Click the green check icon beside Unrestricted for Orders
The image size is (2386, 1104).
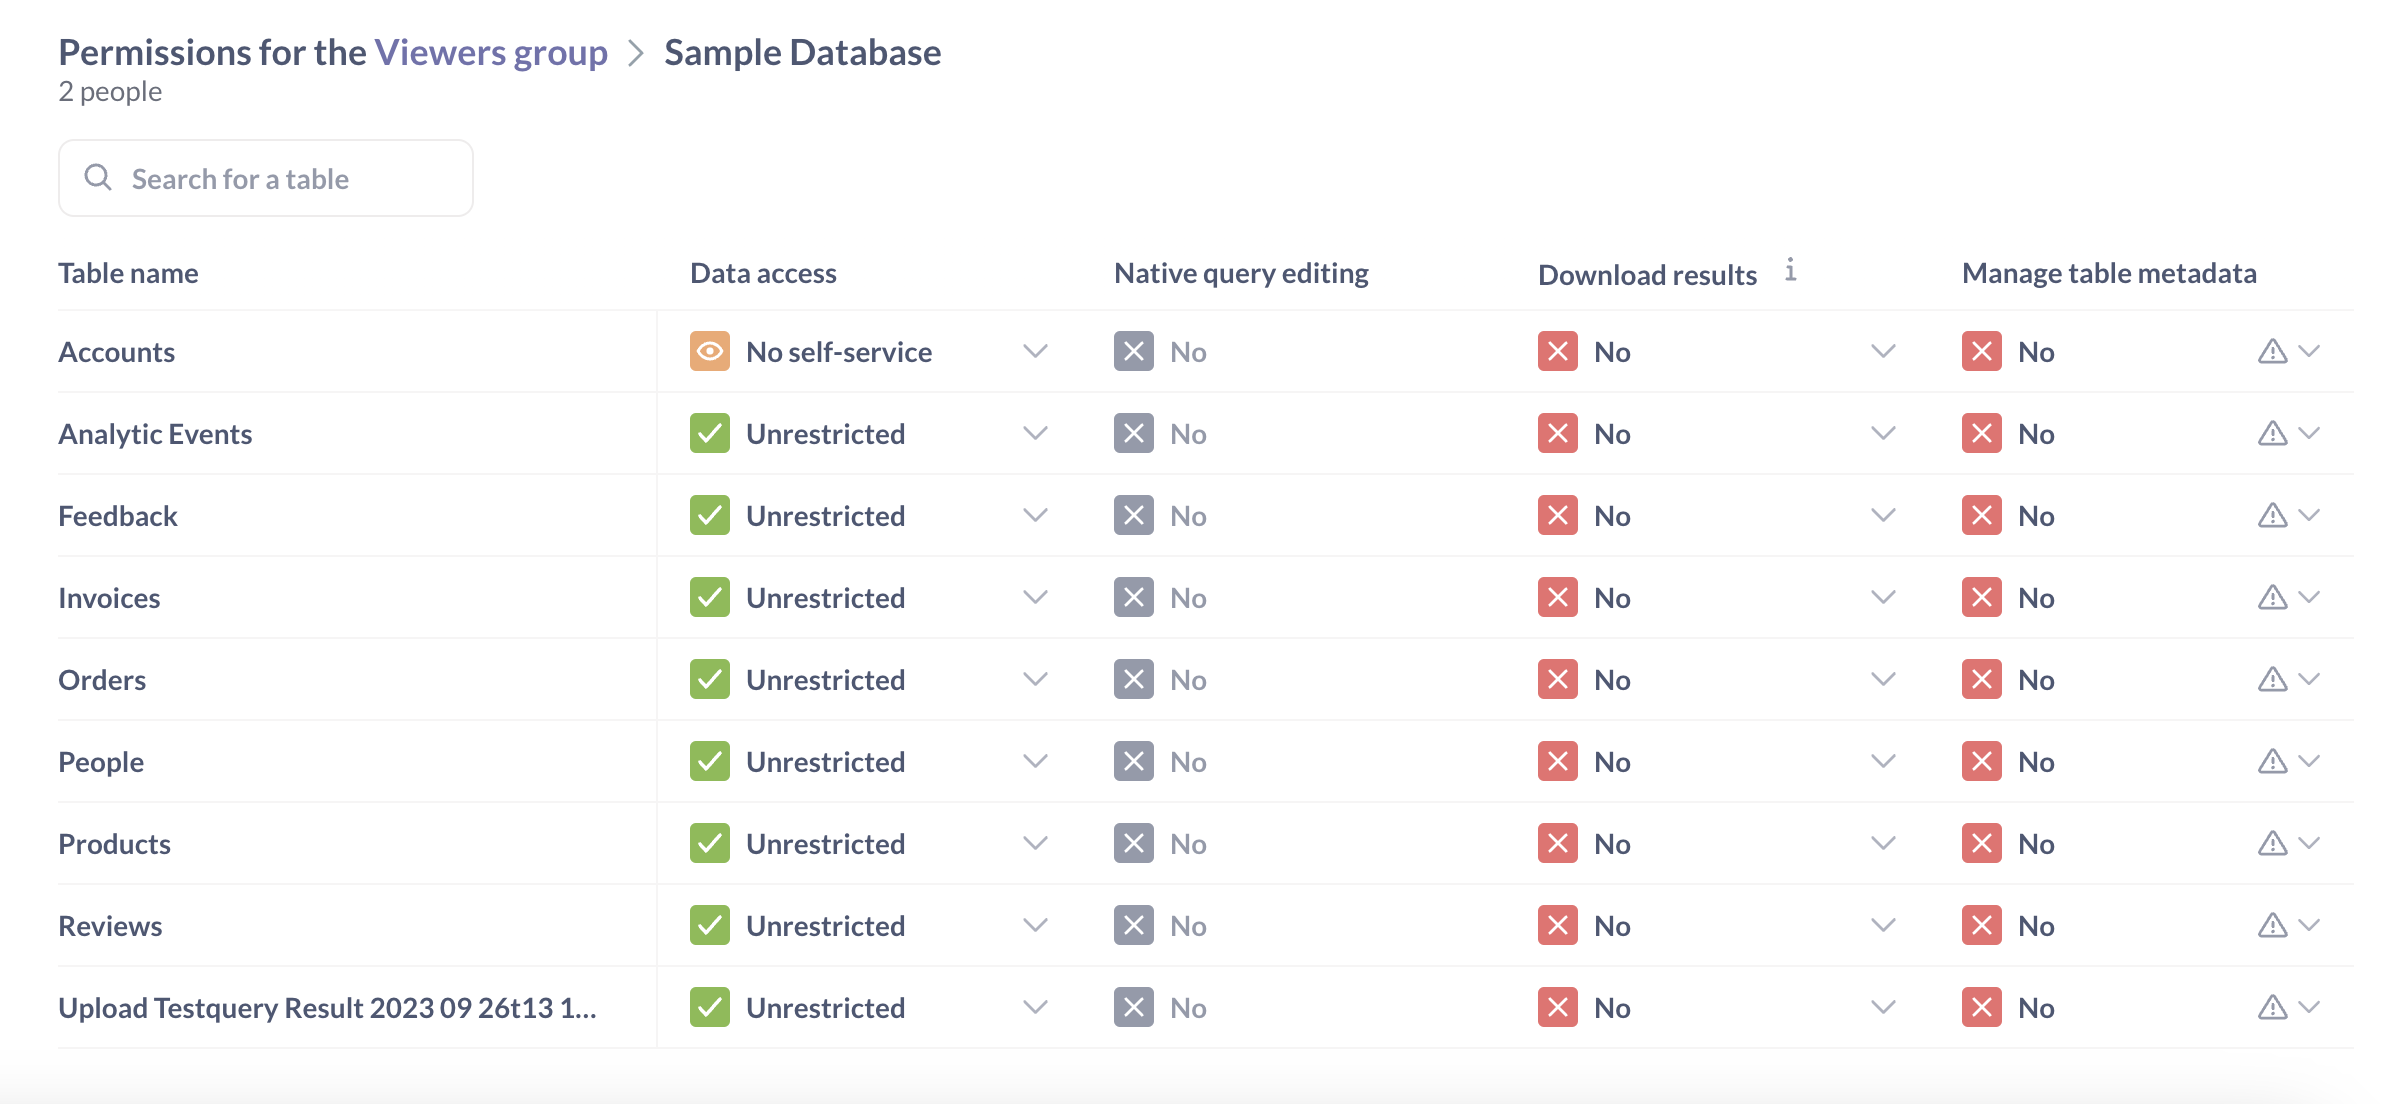point(709,679)
